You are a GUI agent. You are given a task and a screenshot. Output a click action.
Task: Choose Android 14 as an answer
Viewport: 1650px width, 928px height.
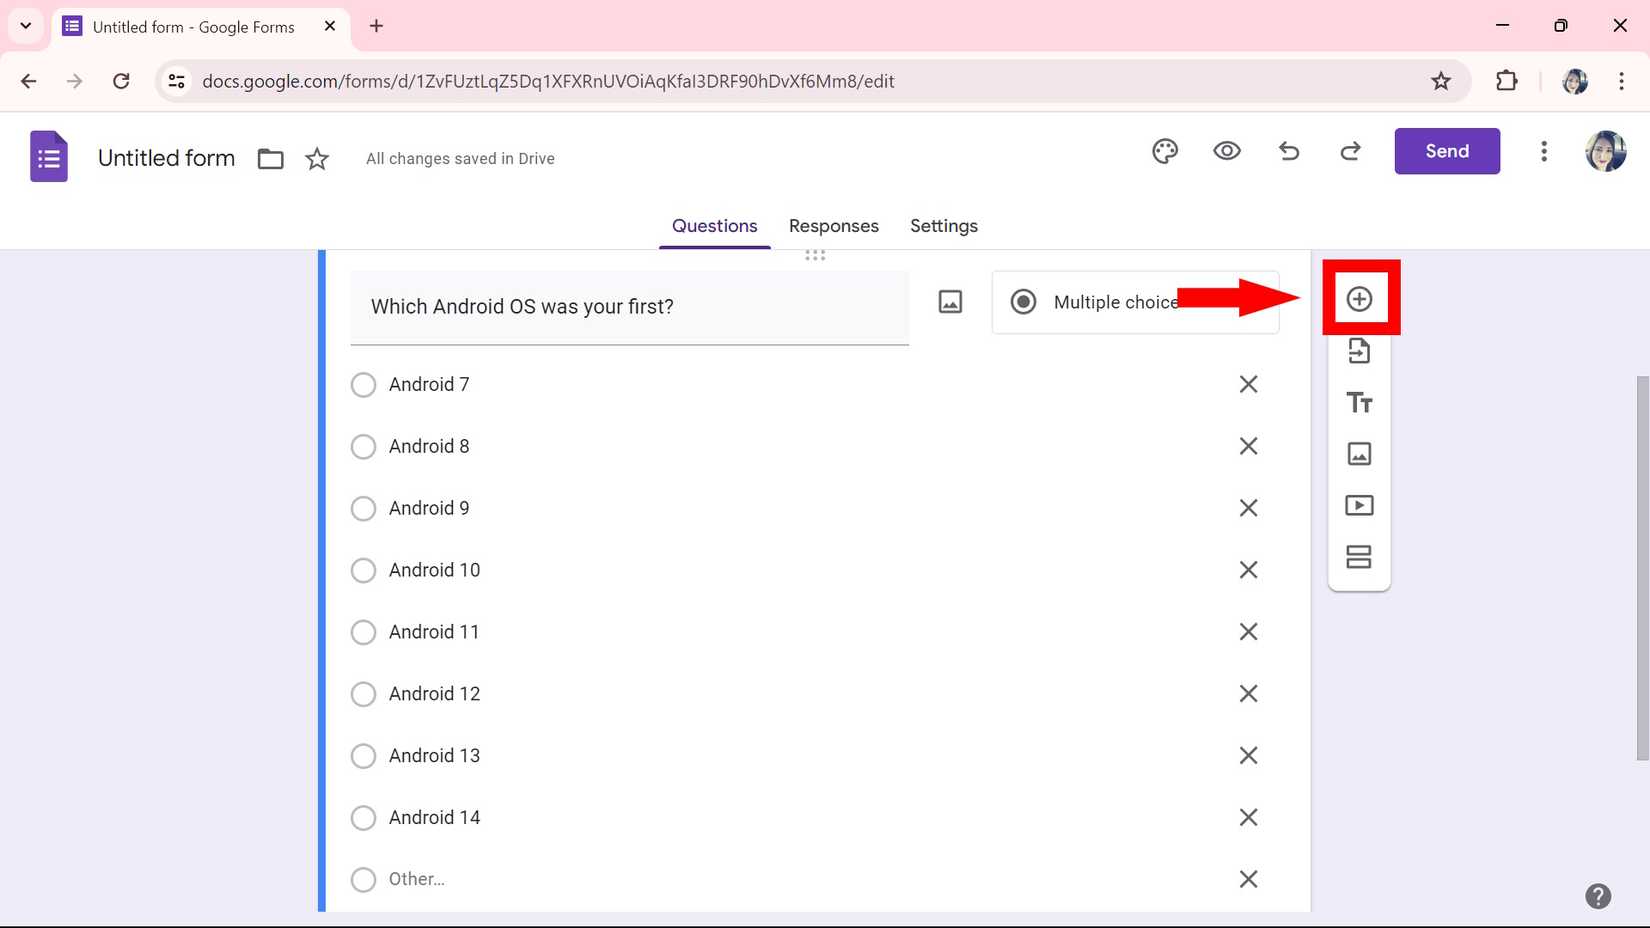(363, 817)
